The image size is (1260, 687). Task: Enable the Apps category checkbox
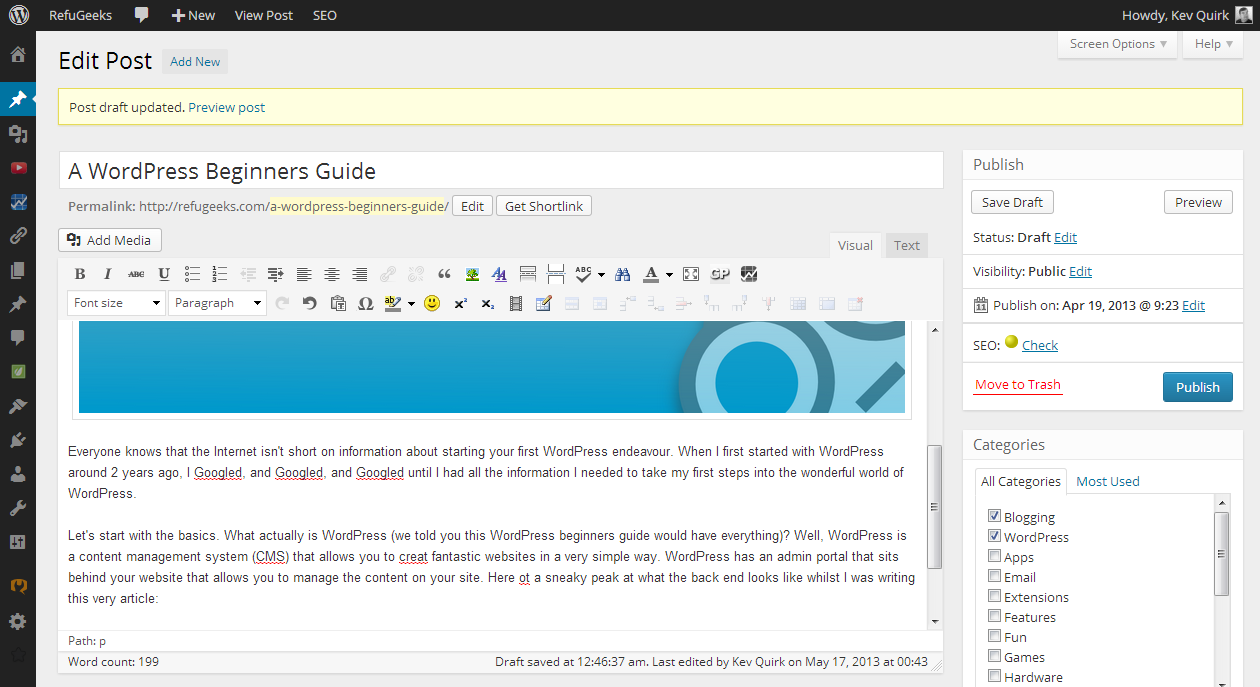pyautogui.click(x=994, y=556)
